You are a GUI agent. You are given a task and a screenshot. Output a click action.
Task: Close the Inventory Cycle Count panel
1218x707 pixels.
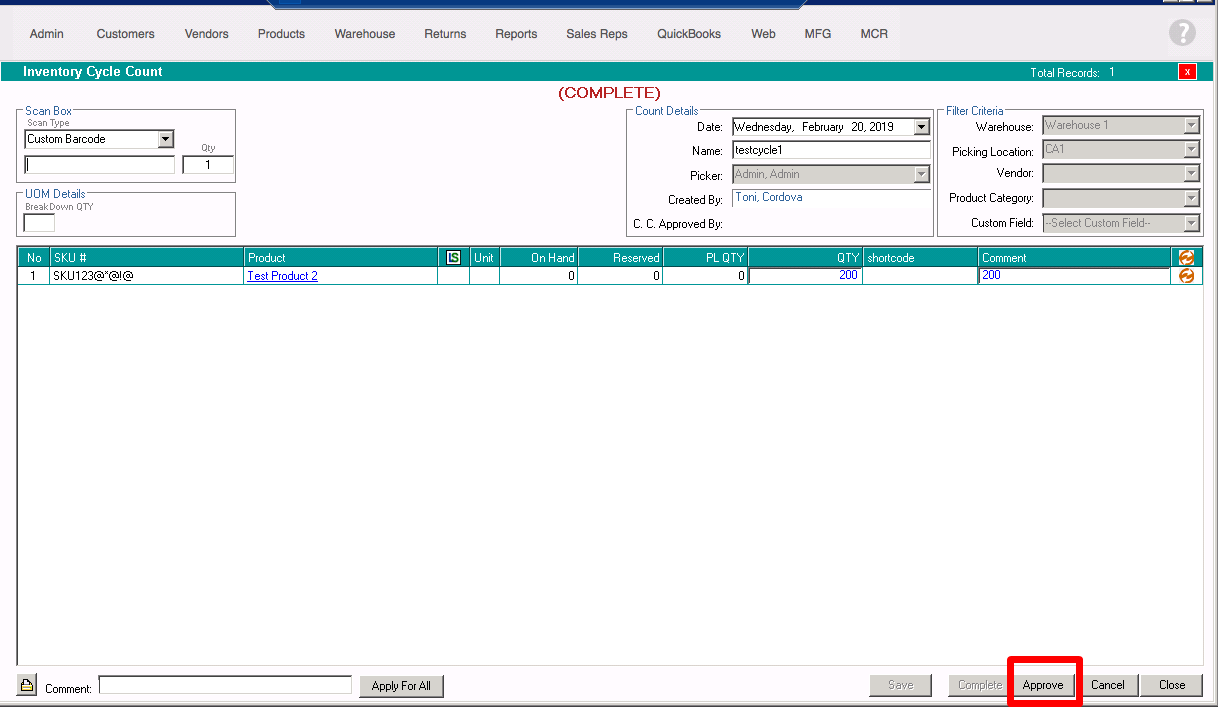pos(1187,71)
